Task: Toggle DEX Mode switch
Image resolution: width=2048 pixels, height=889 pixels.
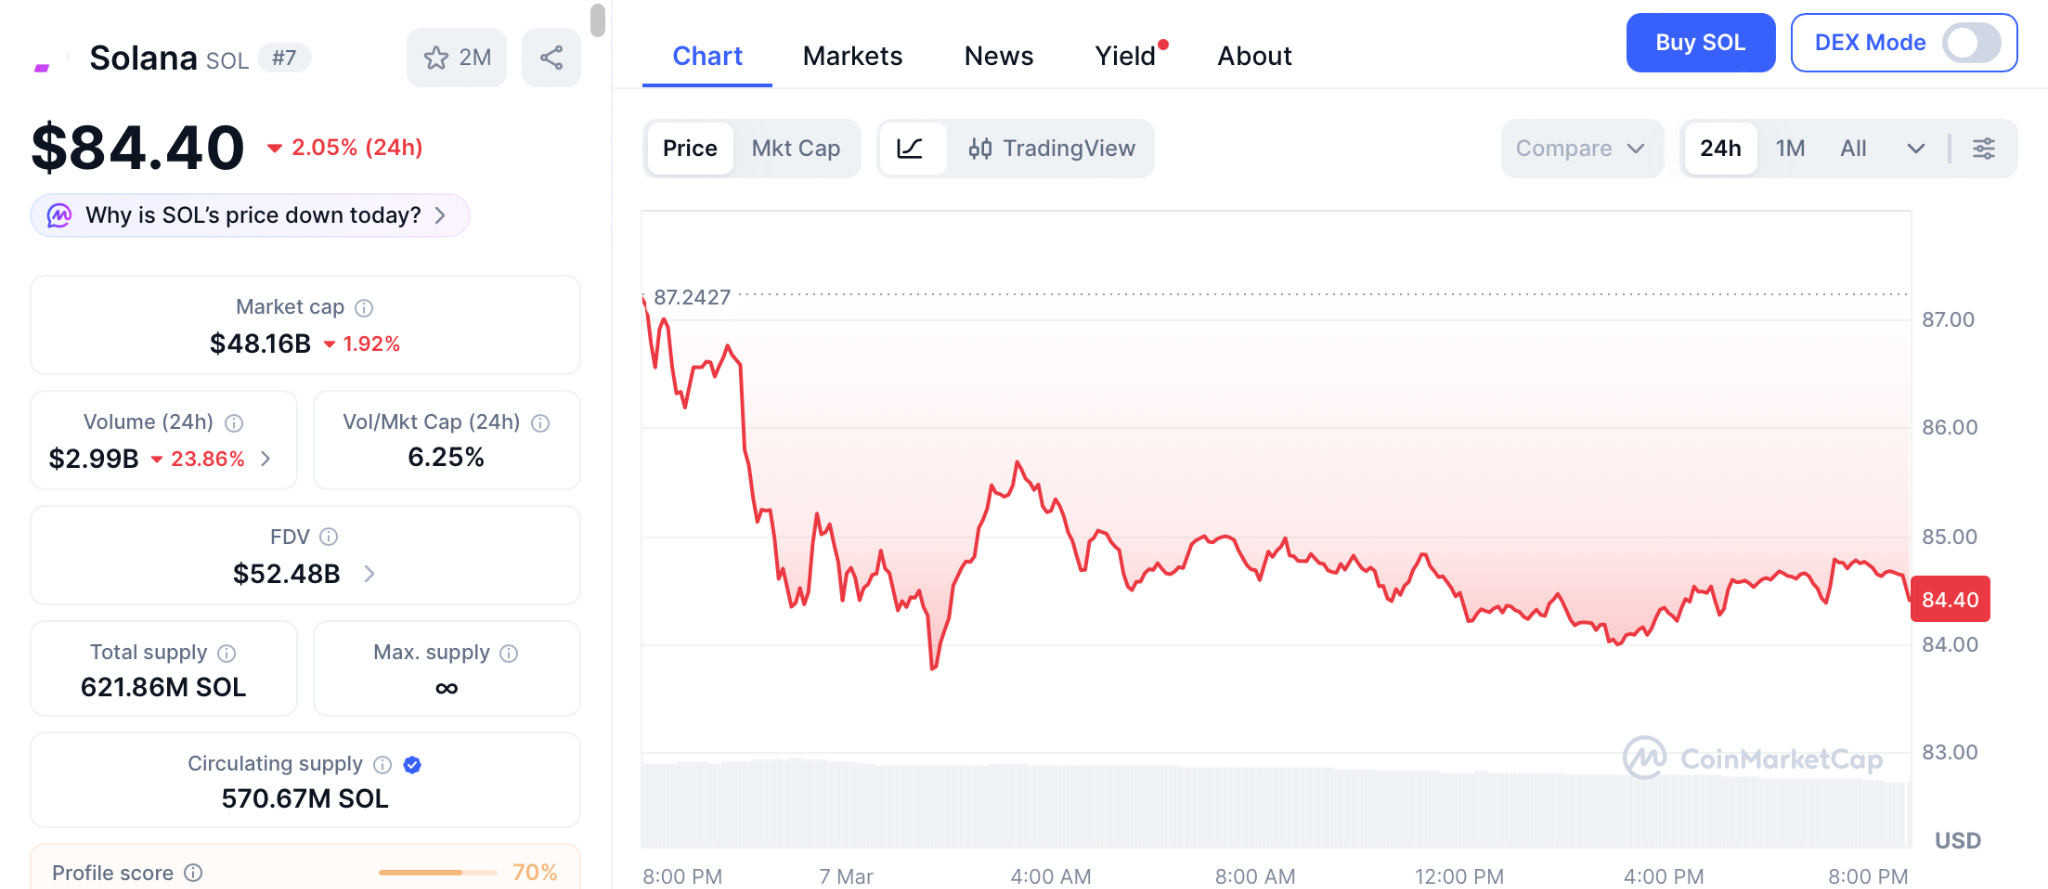Action: (1970, 43)
